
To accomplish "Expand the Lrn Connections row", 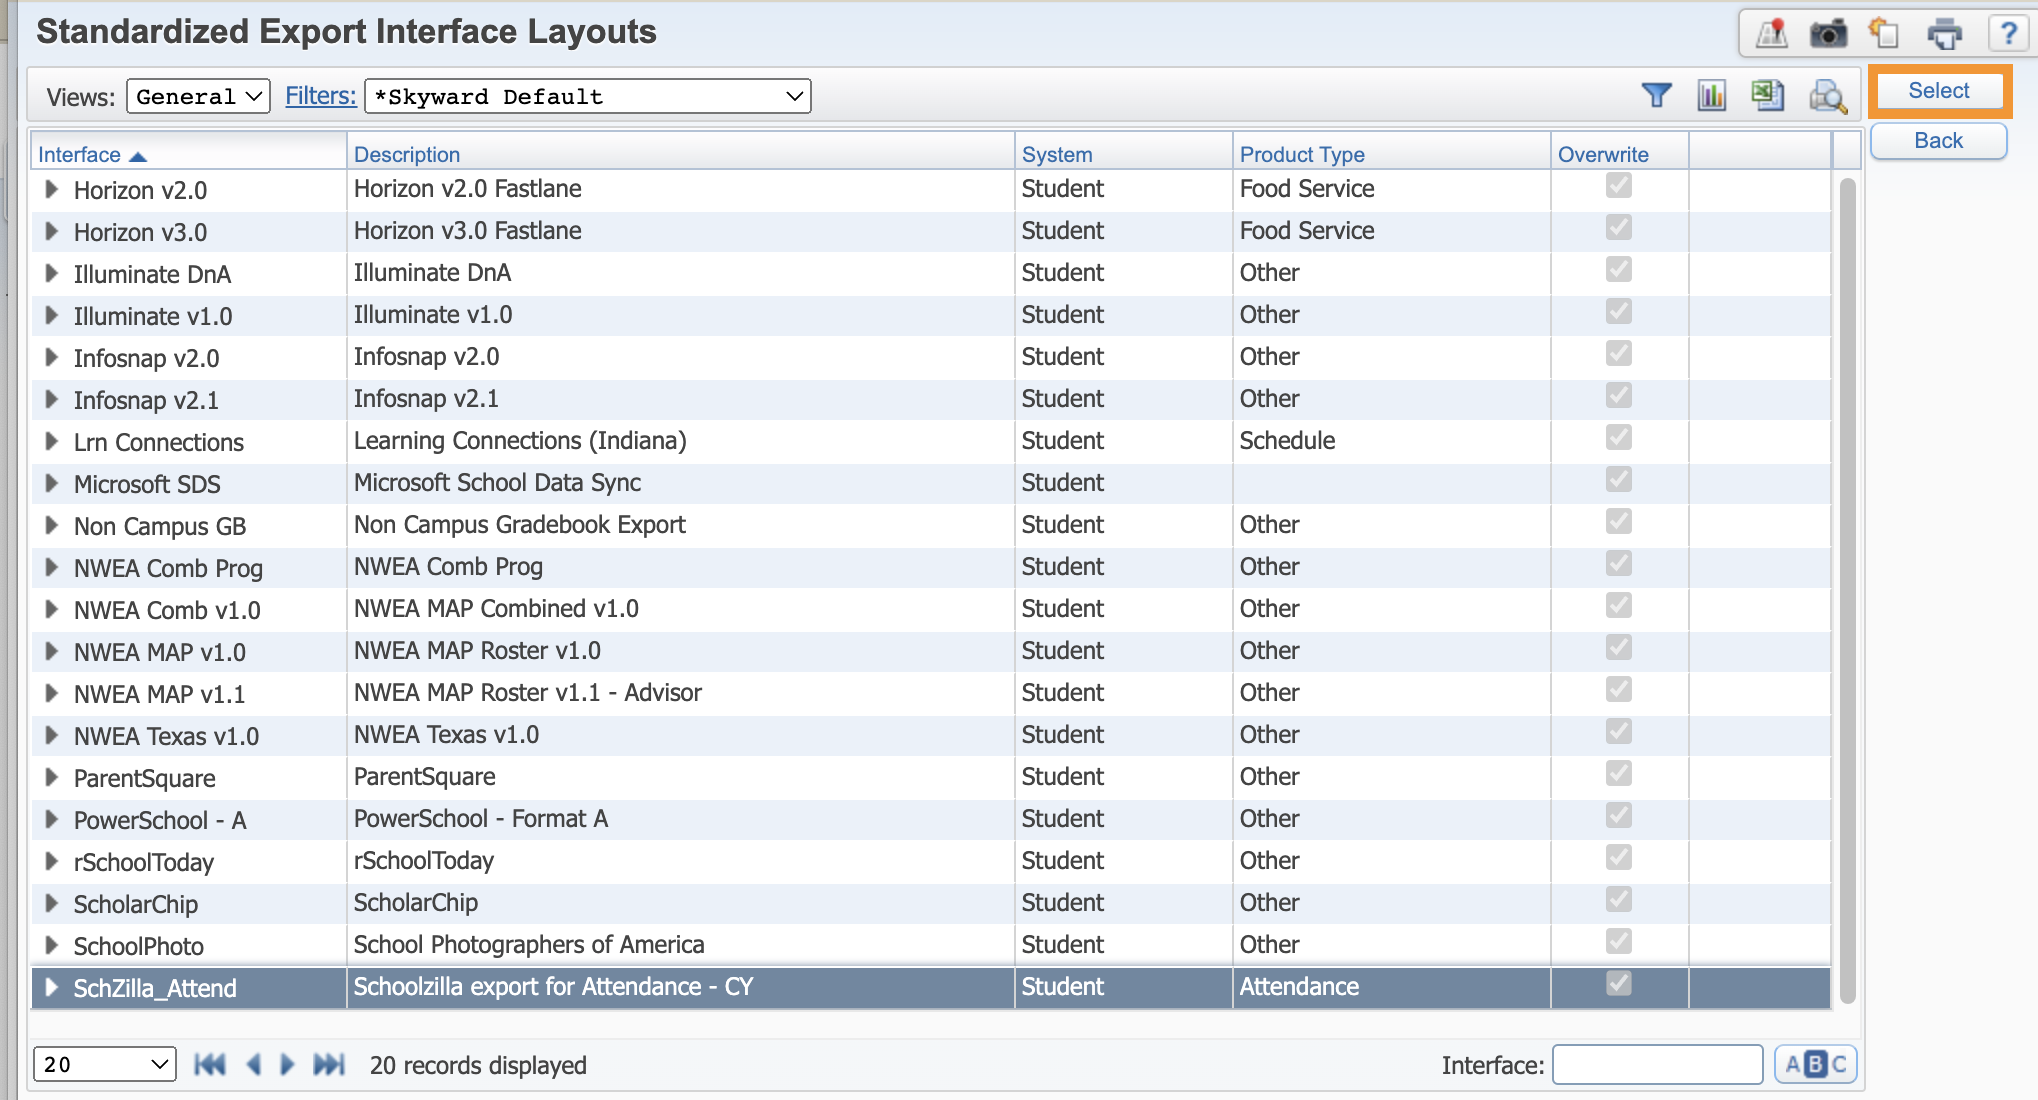I will coord(52,442).
